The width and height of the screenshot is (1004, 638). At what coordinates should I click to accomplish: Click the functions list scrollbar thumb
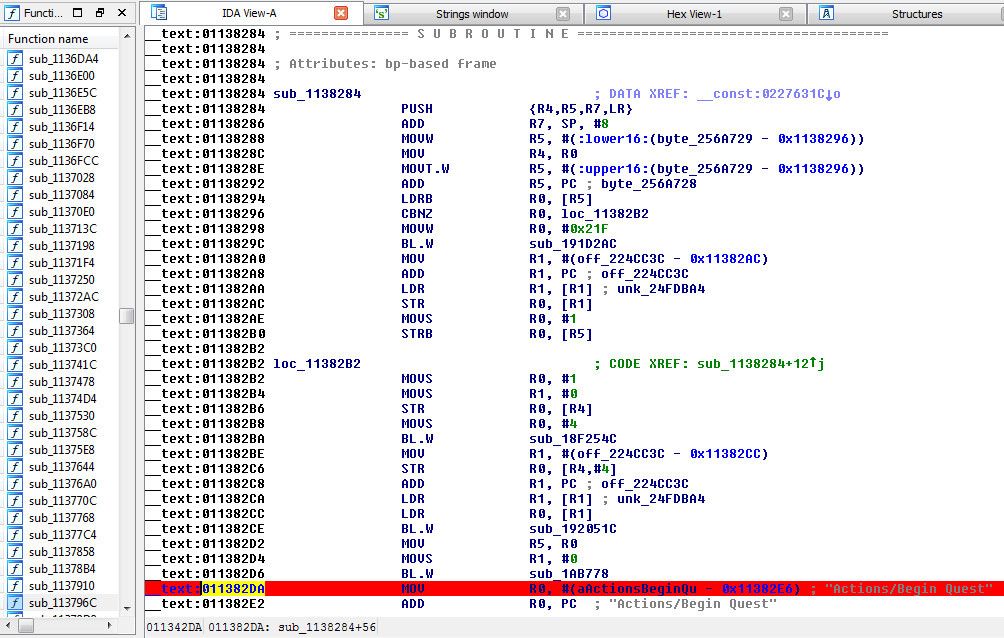126,316
